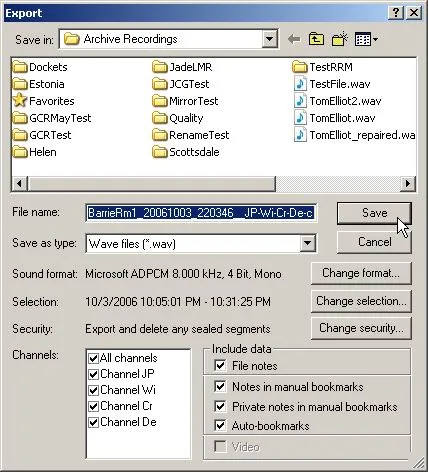Click the Save button
428x472 pixels.
click(x=374, y=213)
